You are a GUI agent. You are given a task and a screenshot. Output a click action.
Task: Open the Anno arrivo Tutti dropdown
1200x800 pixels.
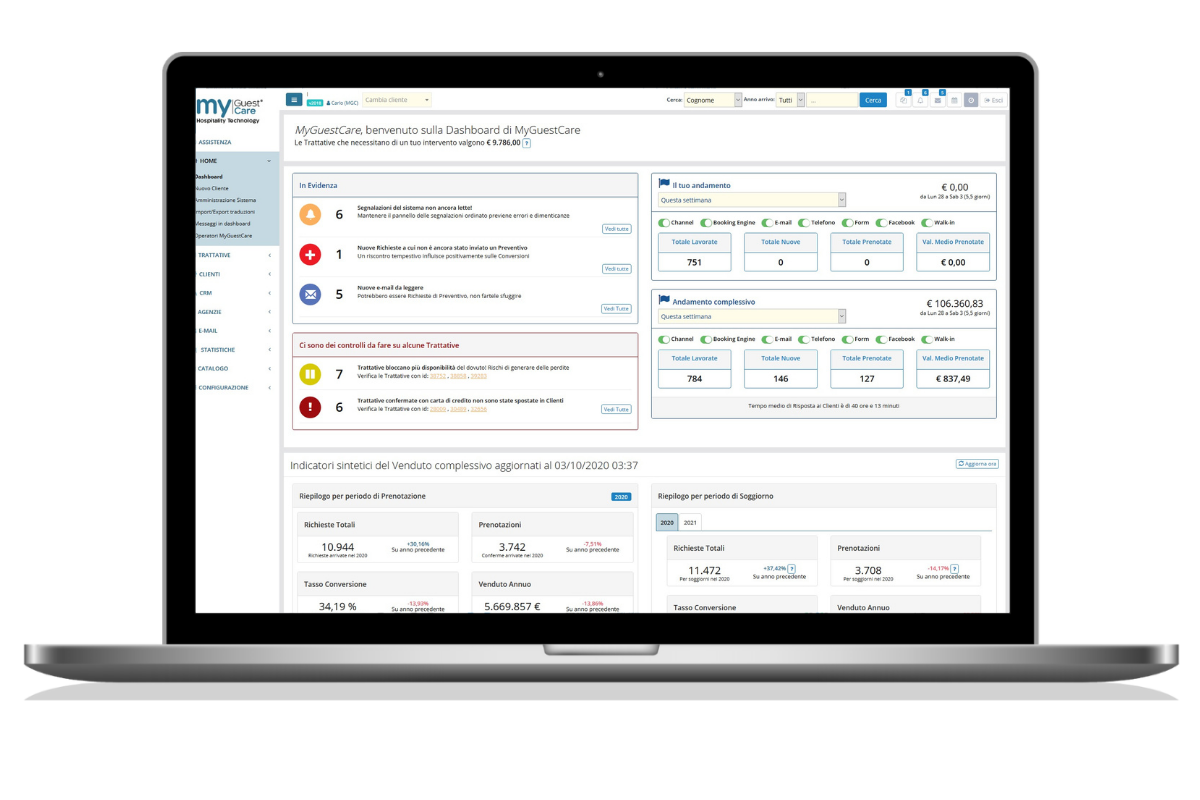(790, 99)
